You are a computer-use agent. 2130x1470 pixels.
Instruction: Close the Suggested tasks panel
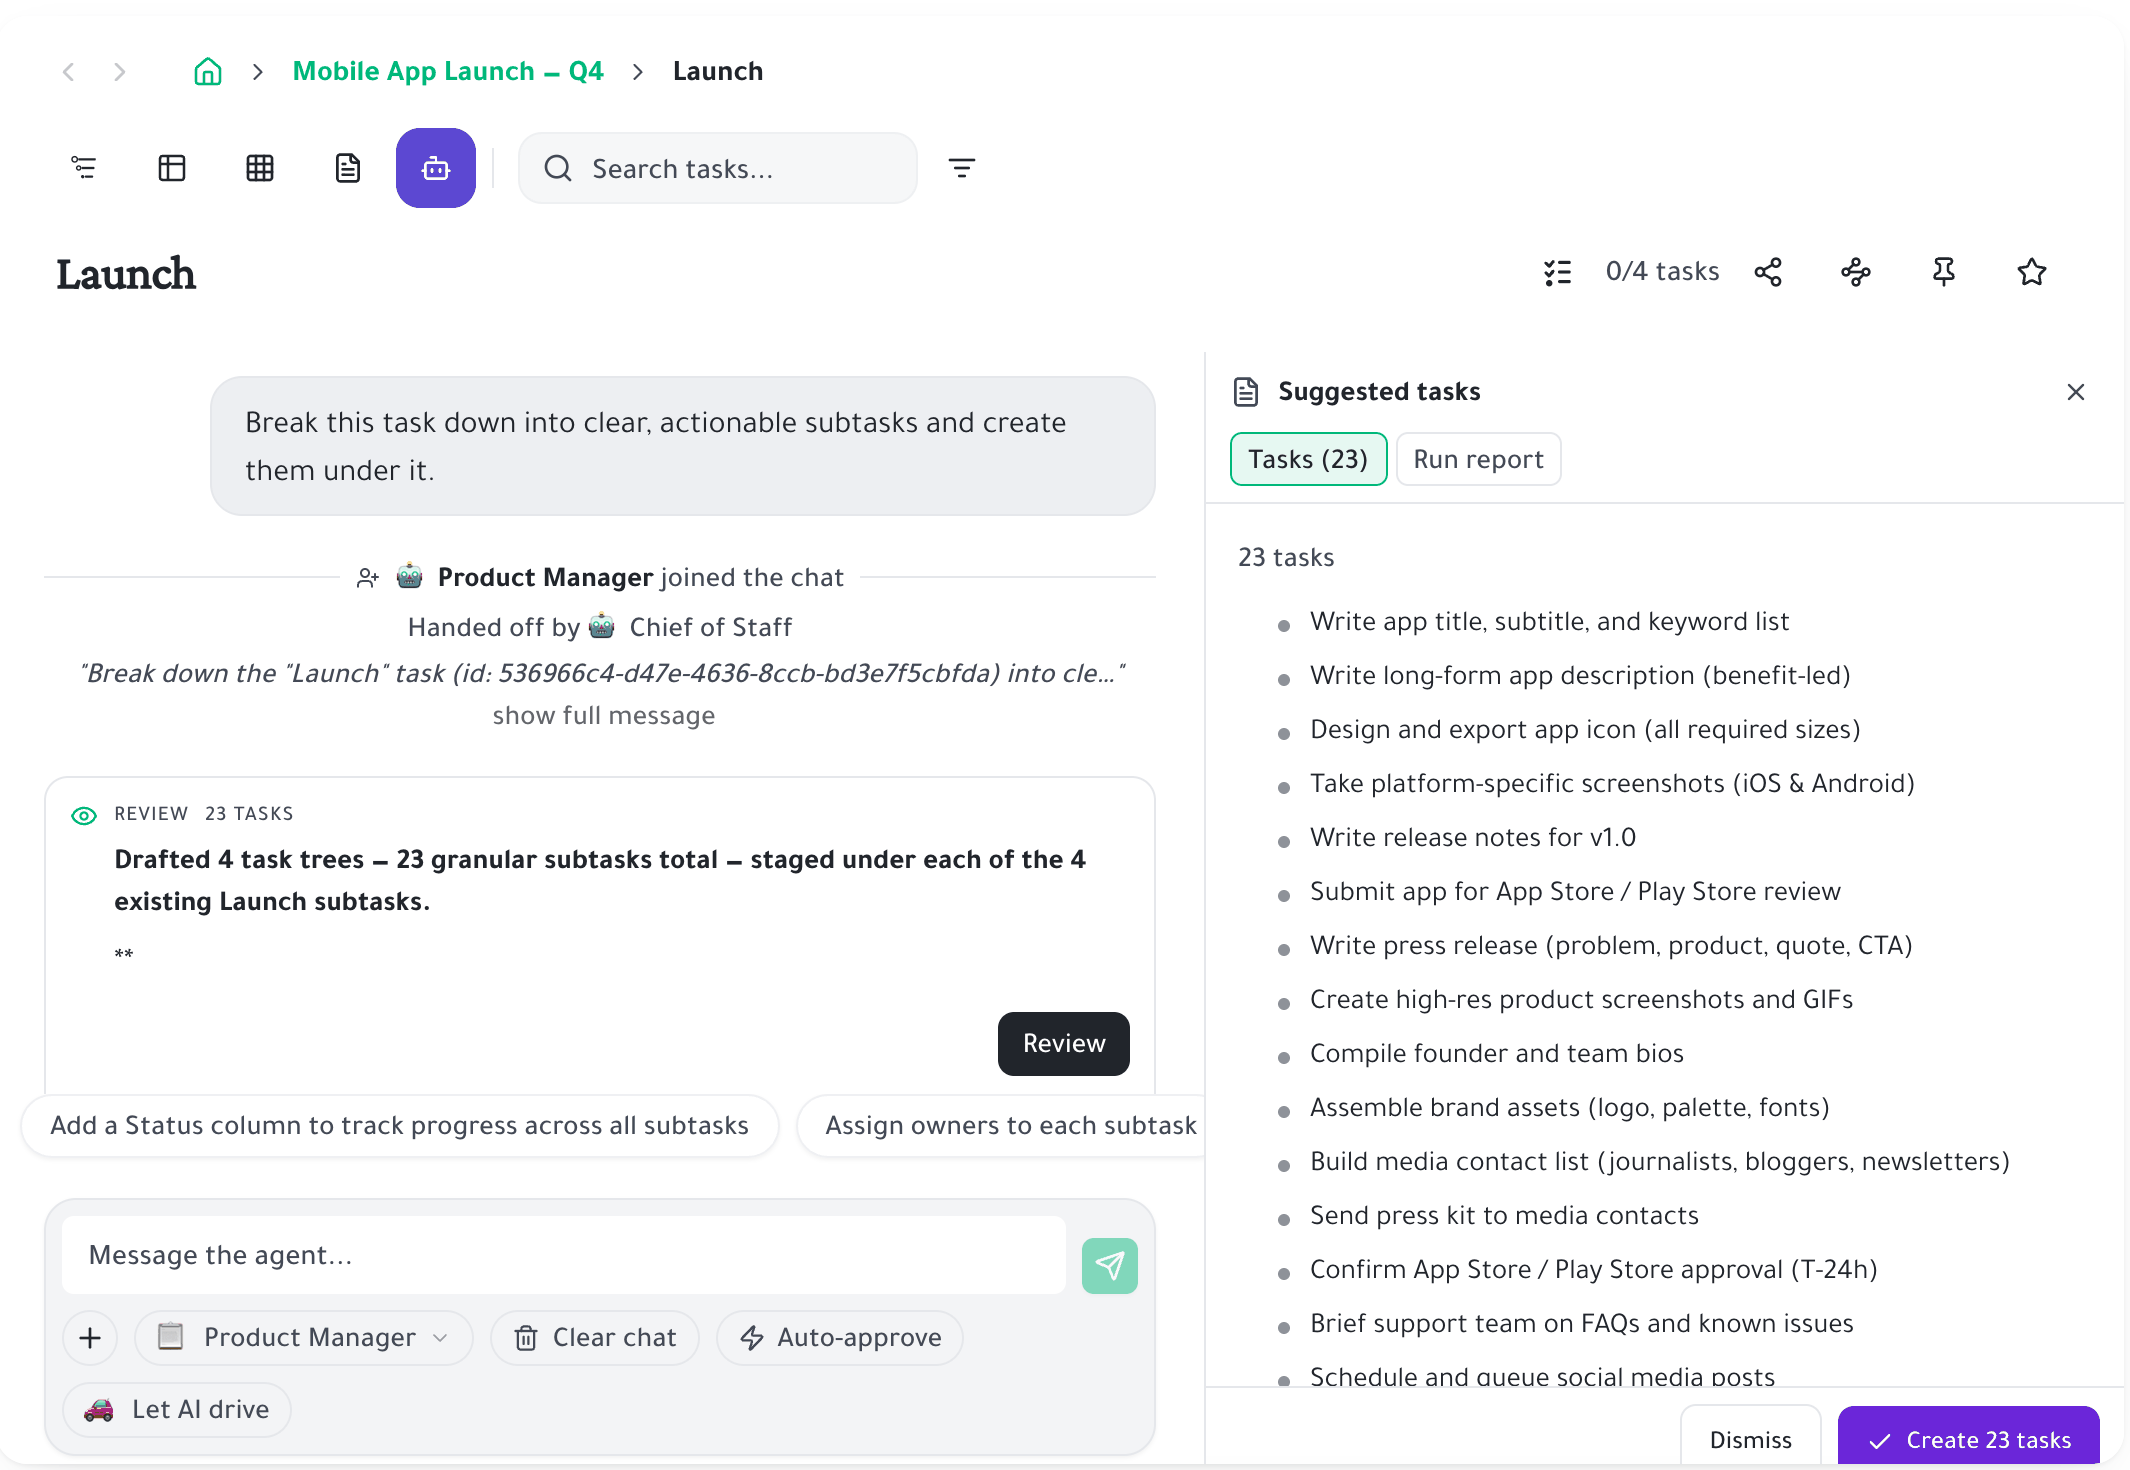2076,392
